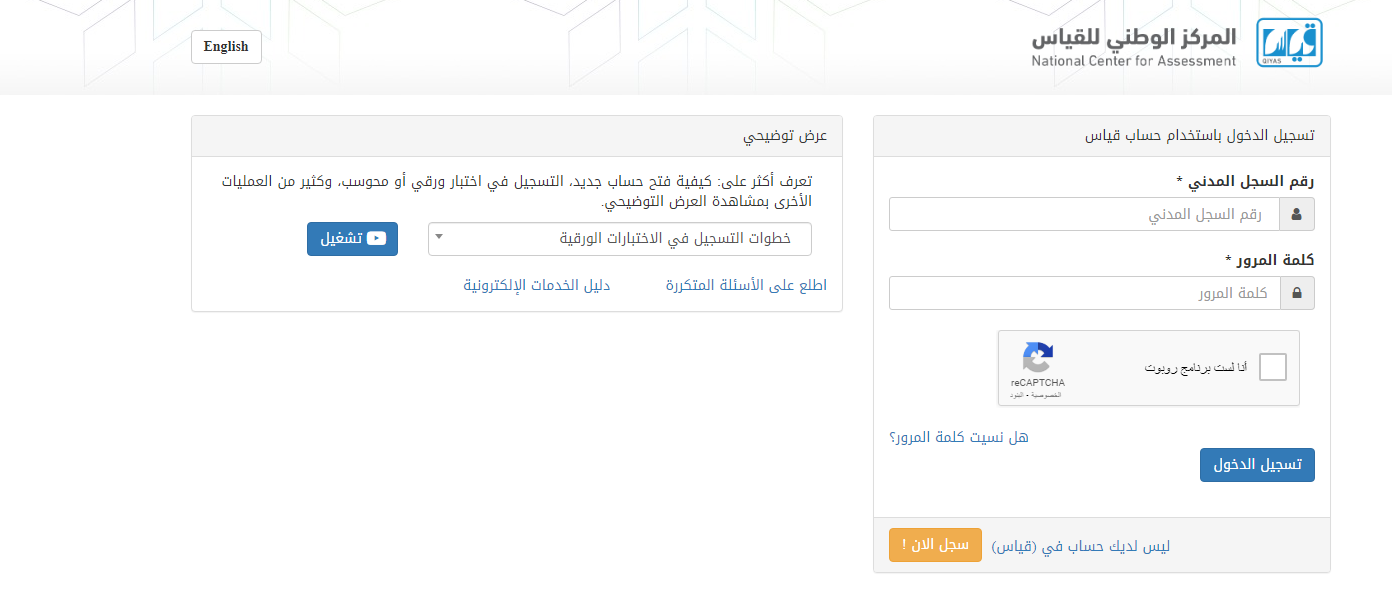The height and width of the screenshot is (600, 1392).
Task: Click the تسجيل الدخول login button
Action: [x=1257, y=465]
